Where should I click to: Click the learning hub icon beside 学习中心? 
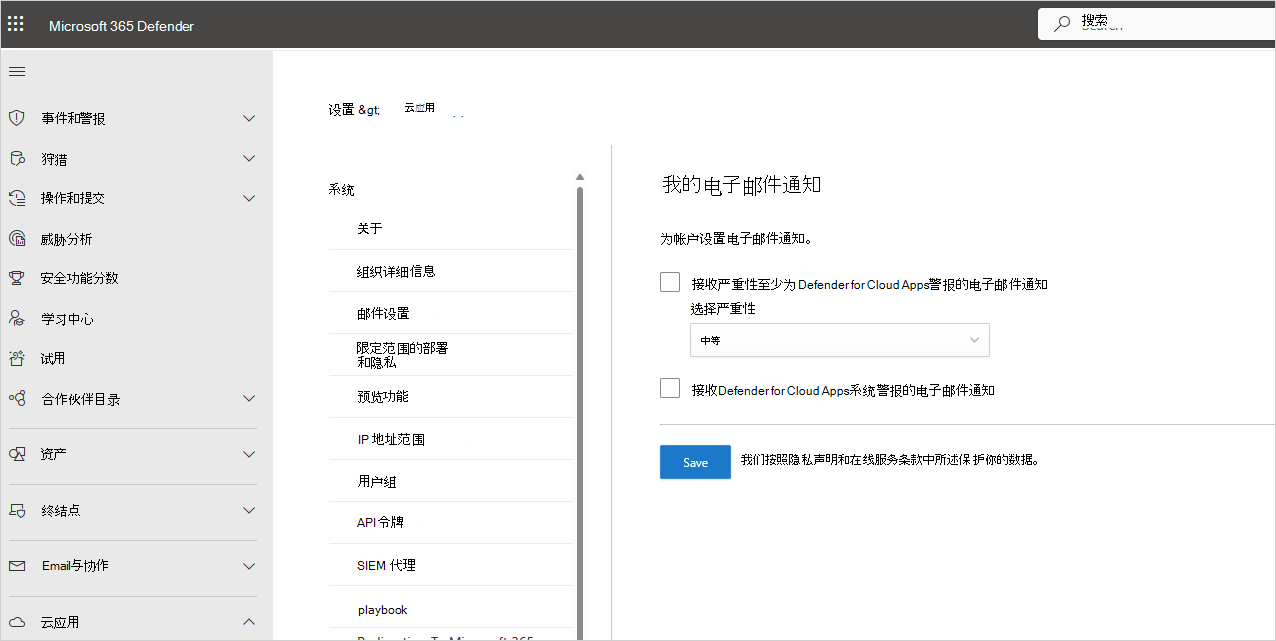(x=16, y=319)
